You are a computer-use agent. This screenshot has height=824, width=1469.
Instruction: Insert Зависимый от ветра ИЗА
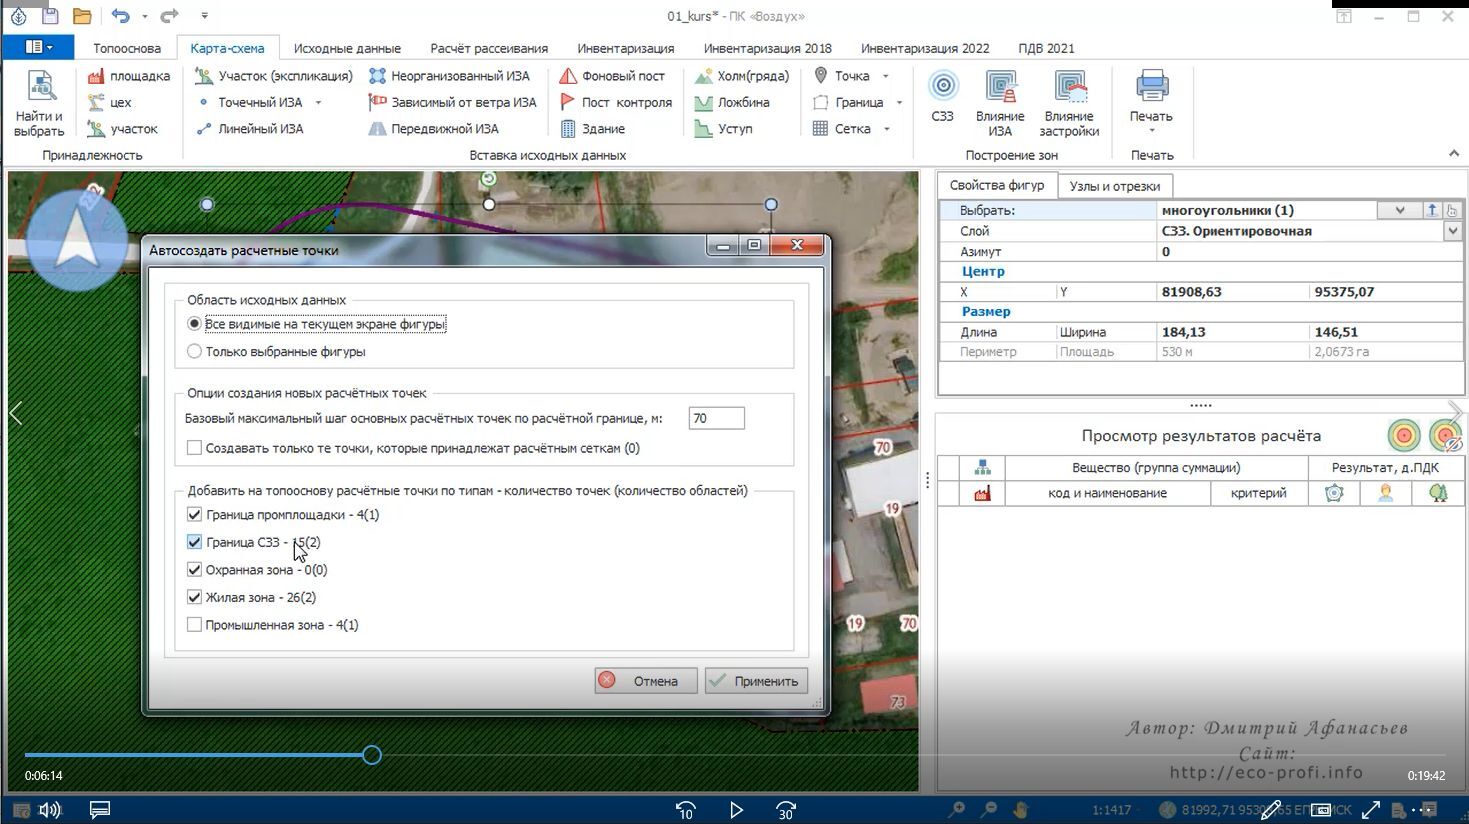click(452, 102)
